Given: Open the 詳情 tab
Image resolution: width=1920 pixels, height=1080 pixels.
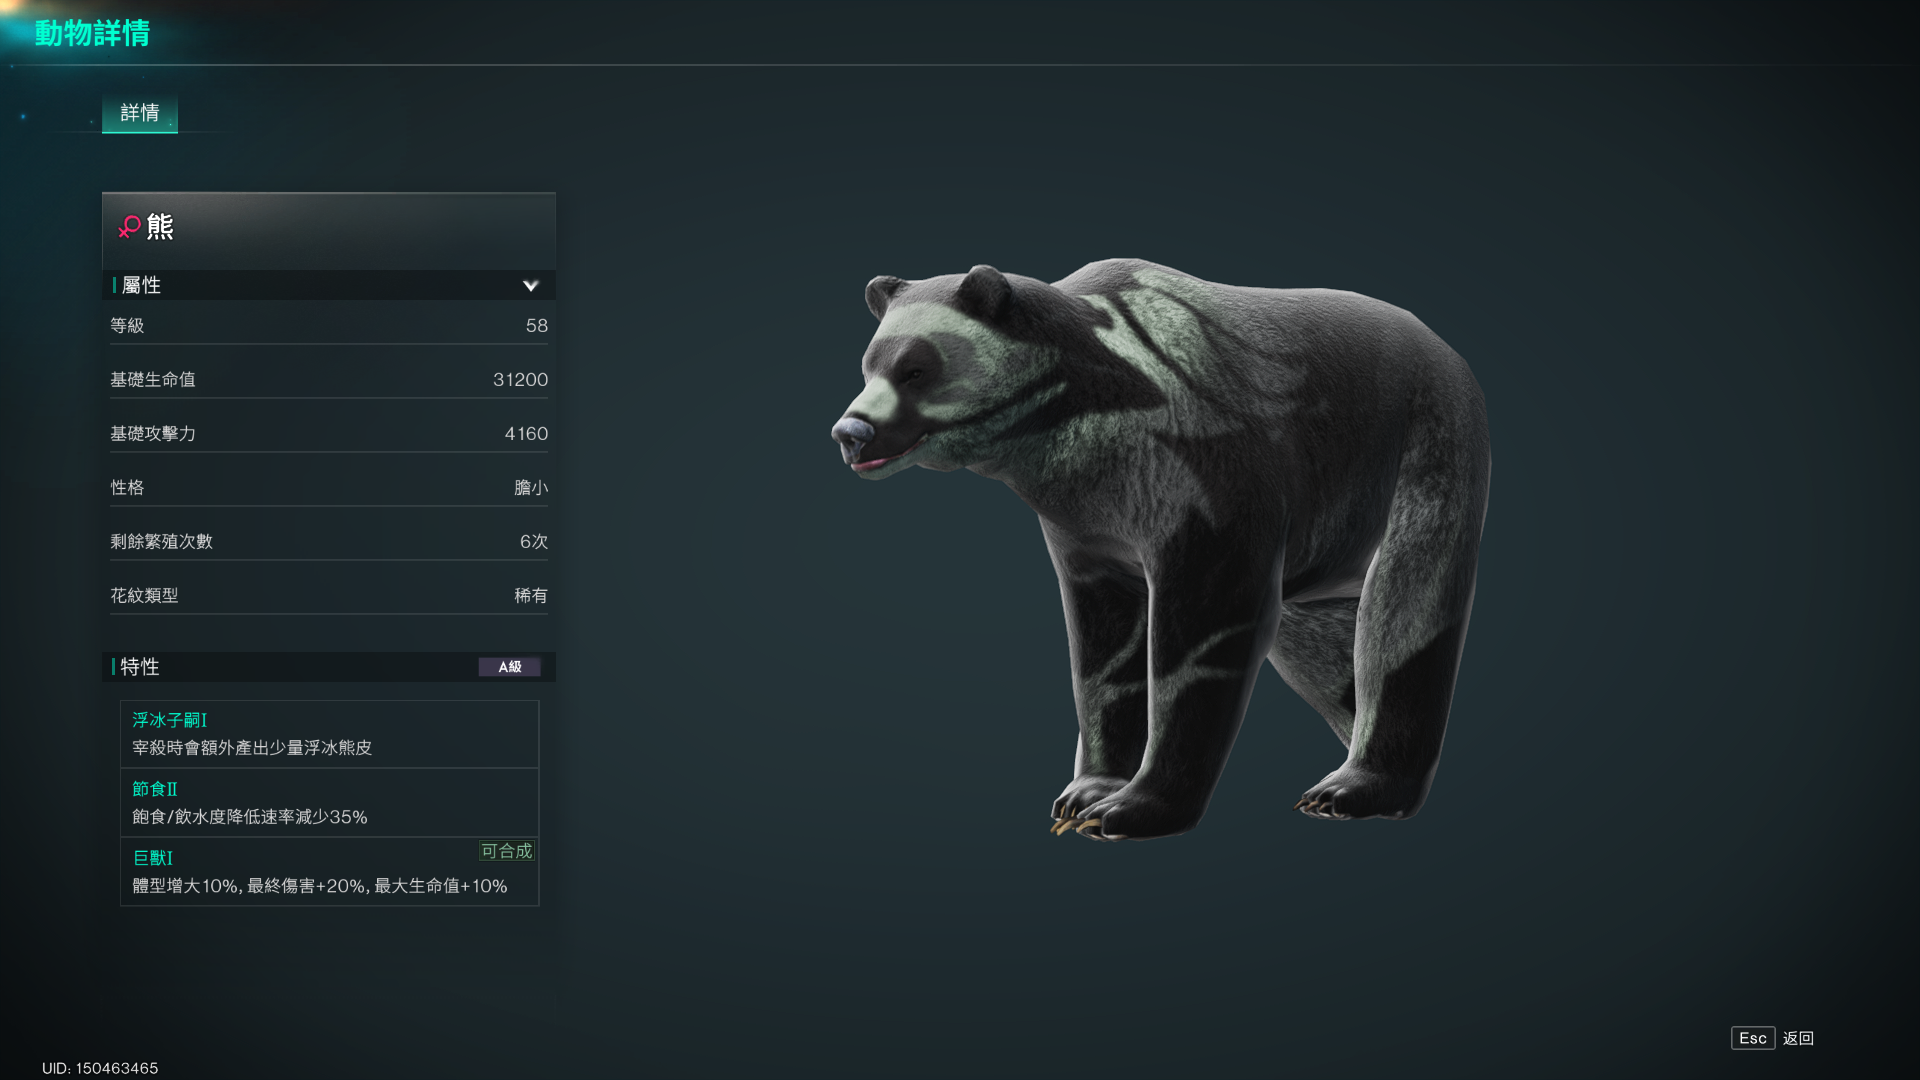Looking at the screenshot, I should pos(140,113).
